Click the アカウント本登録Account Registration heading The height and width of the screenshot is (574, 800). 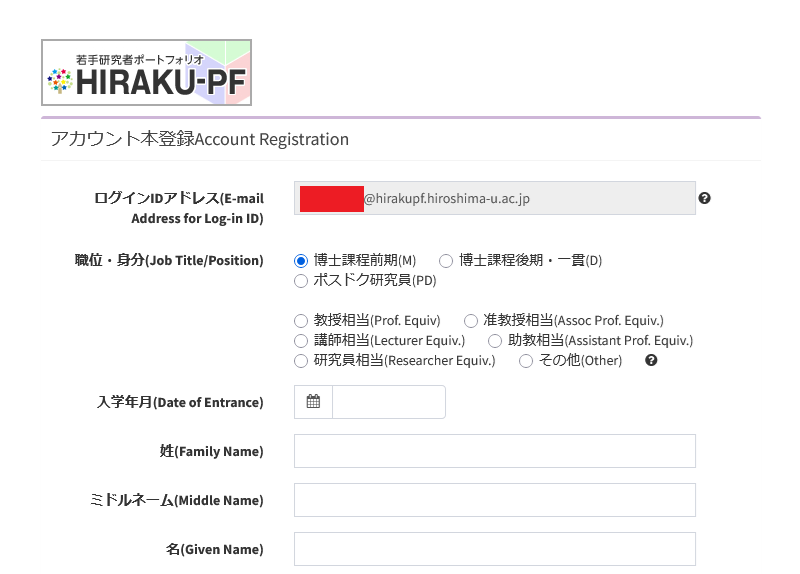pos(199,139)
